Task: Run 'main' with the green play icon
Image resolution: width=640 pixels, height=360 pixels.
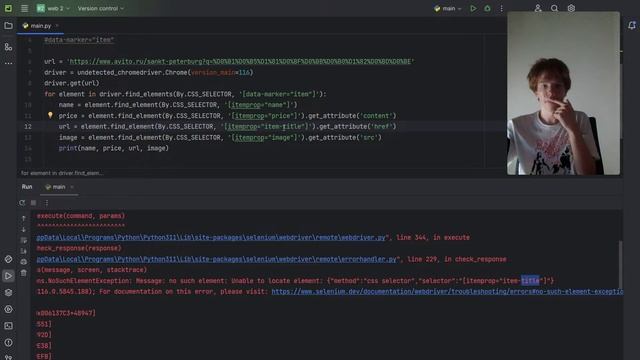Action: [x=473, y=8]
